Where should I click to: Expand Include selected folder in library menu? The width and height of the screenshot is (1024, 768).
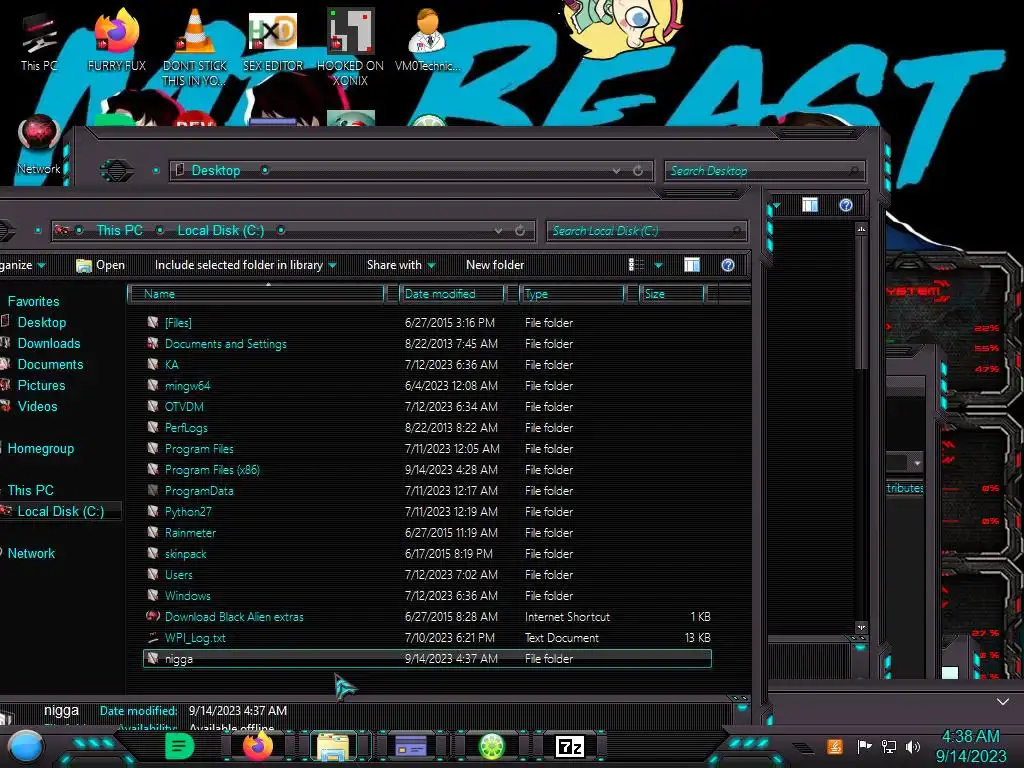tap(246, 264)
